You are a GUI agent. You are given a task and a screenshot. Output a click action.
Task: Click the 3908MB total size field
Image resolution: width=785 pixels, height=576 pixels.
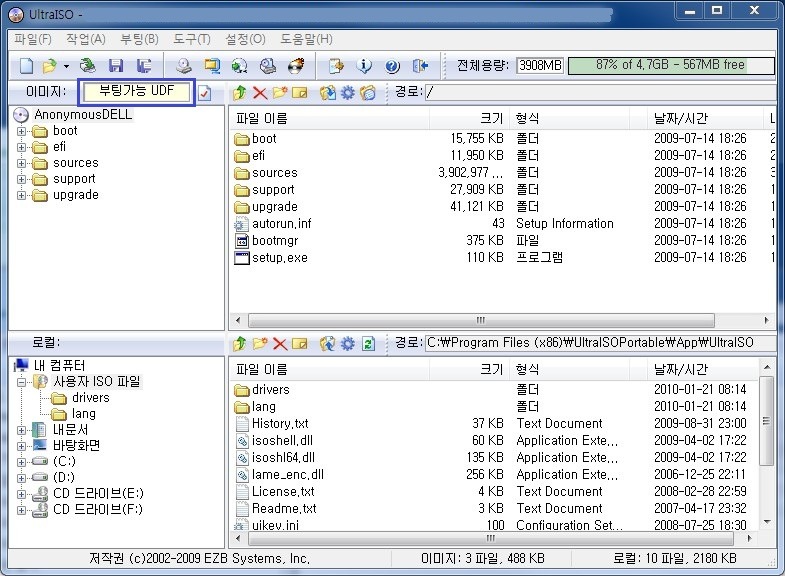tap(540, 65)
